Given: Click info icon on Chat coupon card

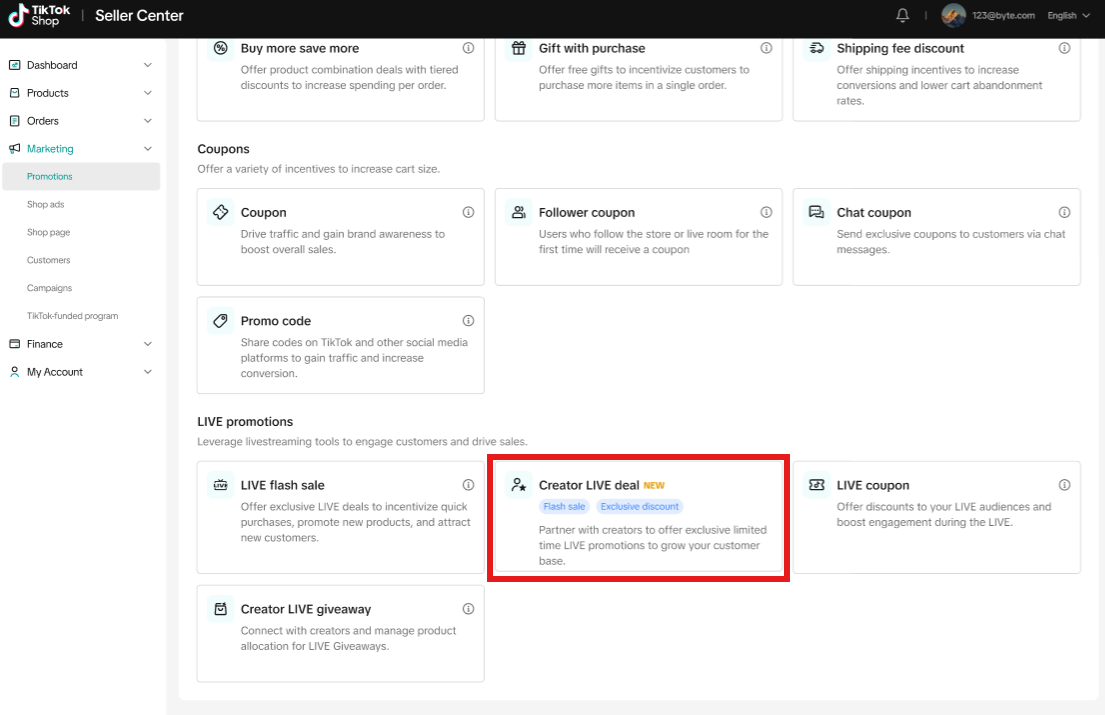Looking at the screenshot, I should tap(1064, 213).
